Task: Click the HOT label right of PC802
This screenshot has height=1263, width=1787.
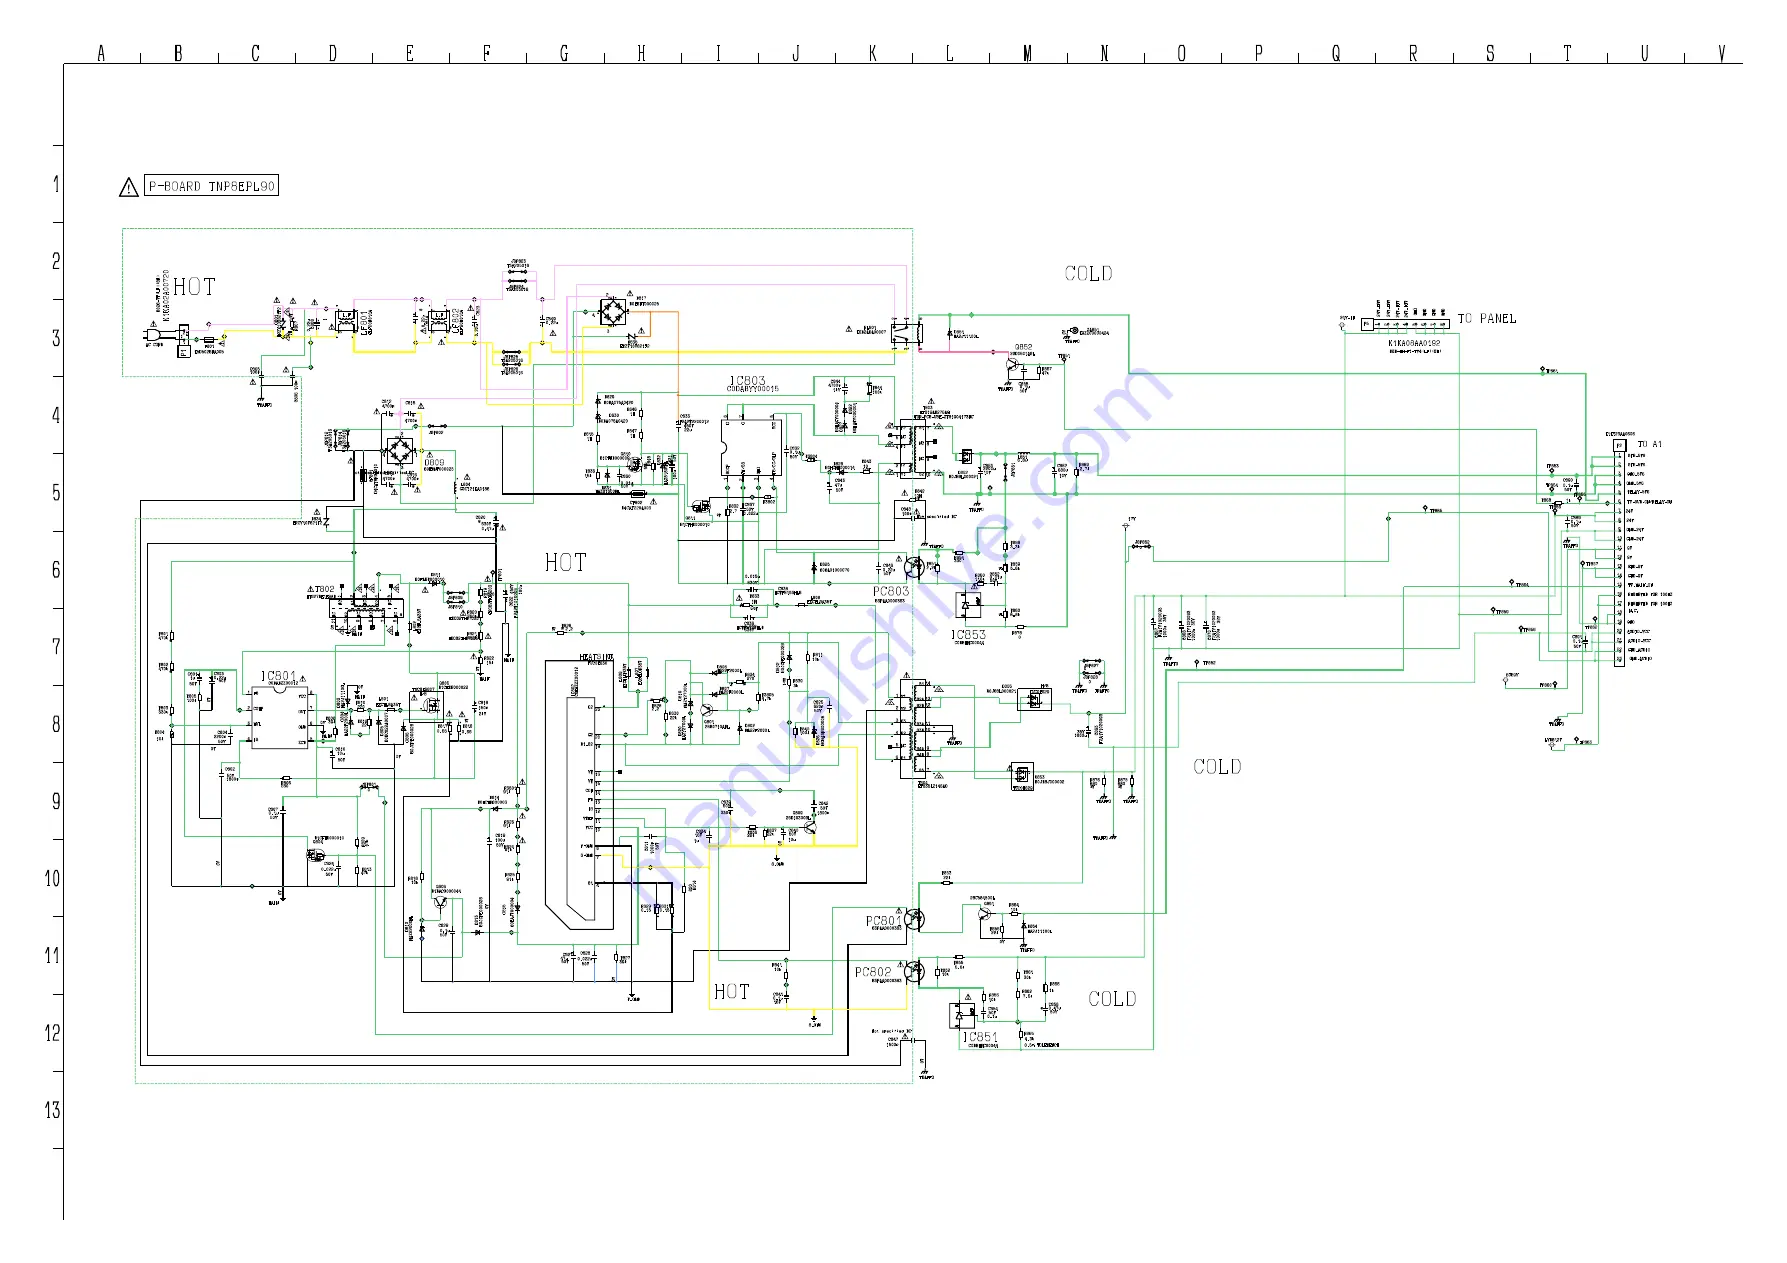Action: (731, 992)
